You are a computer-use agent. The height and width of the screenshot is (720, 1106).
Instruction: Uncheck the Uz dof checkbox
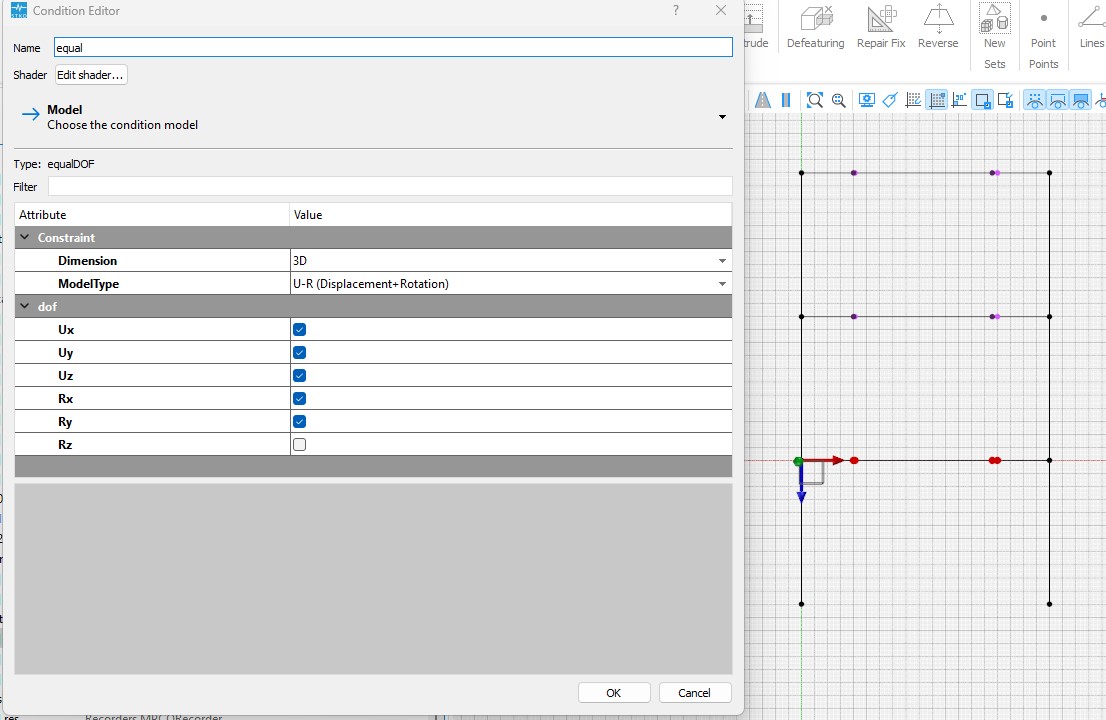coord(299,376)
